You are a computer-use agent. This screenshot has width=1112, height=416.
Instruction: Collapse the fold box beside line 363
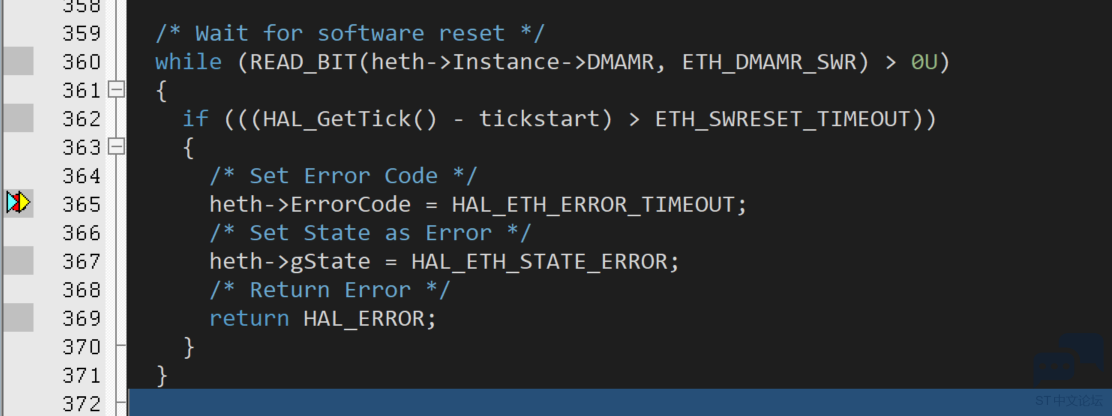pyautogui.click(x=116, y=147)
